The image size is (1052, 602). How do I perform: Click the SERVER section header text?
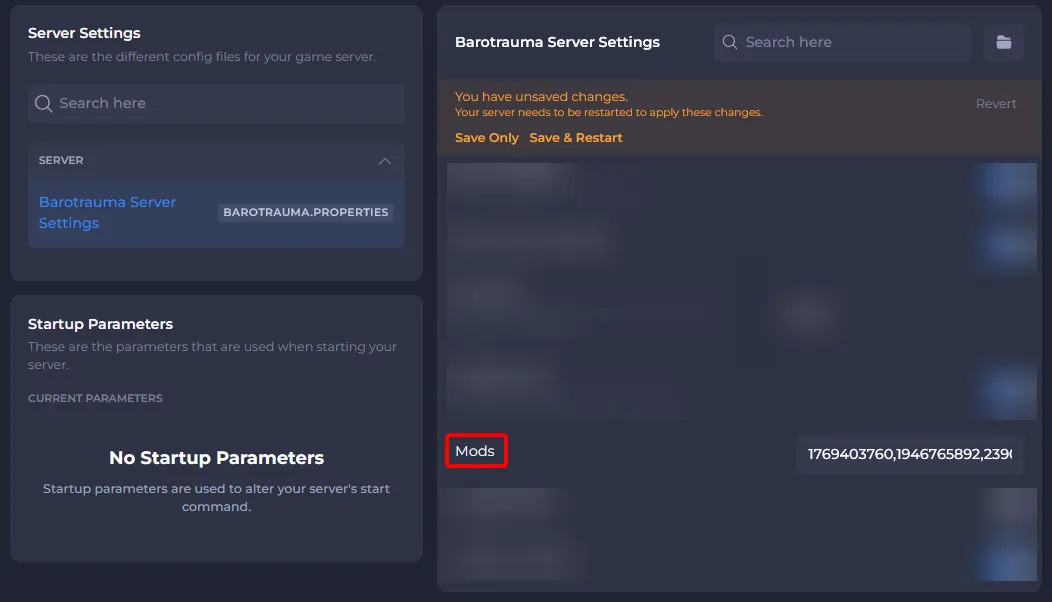pos(61,160)
